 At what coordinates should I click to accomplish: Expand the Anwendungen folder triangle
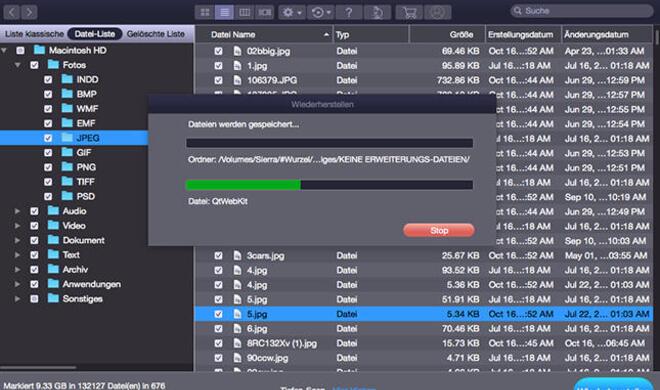click(17, 284)
